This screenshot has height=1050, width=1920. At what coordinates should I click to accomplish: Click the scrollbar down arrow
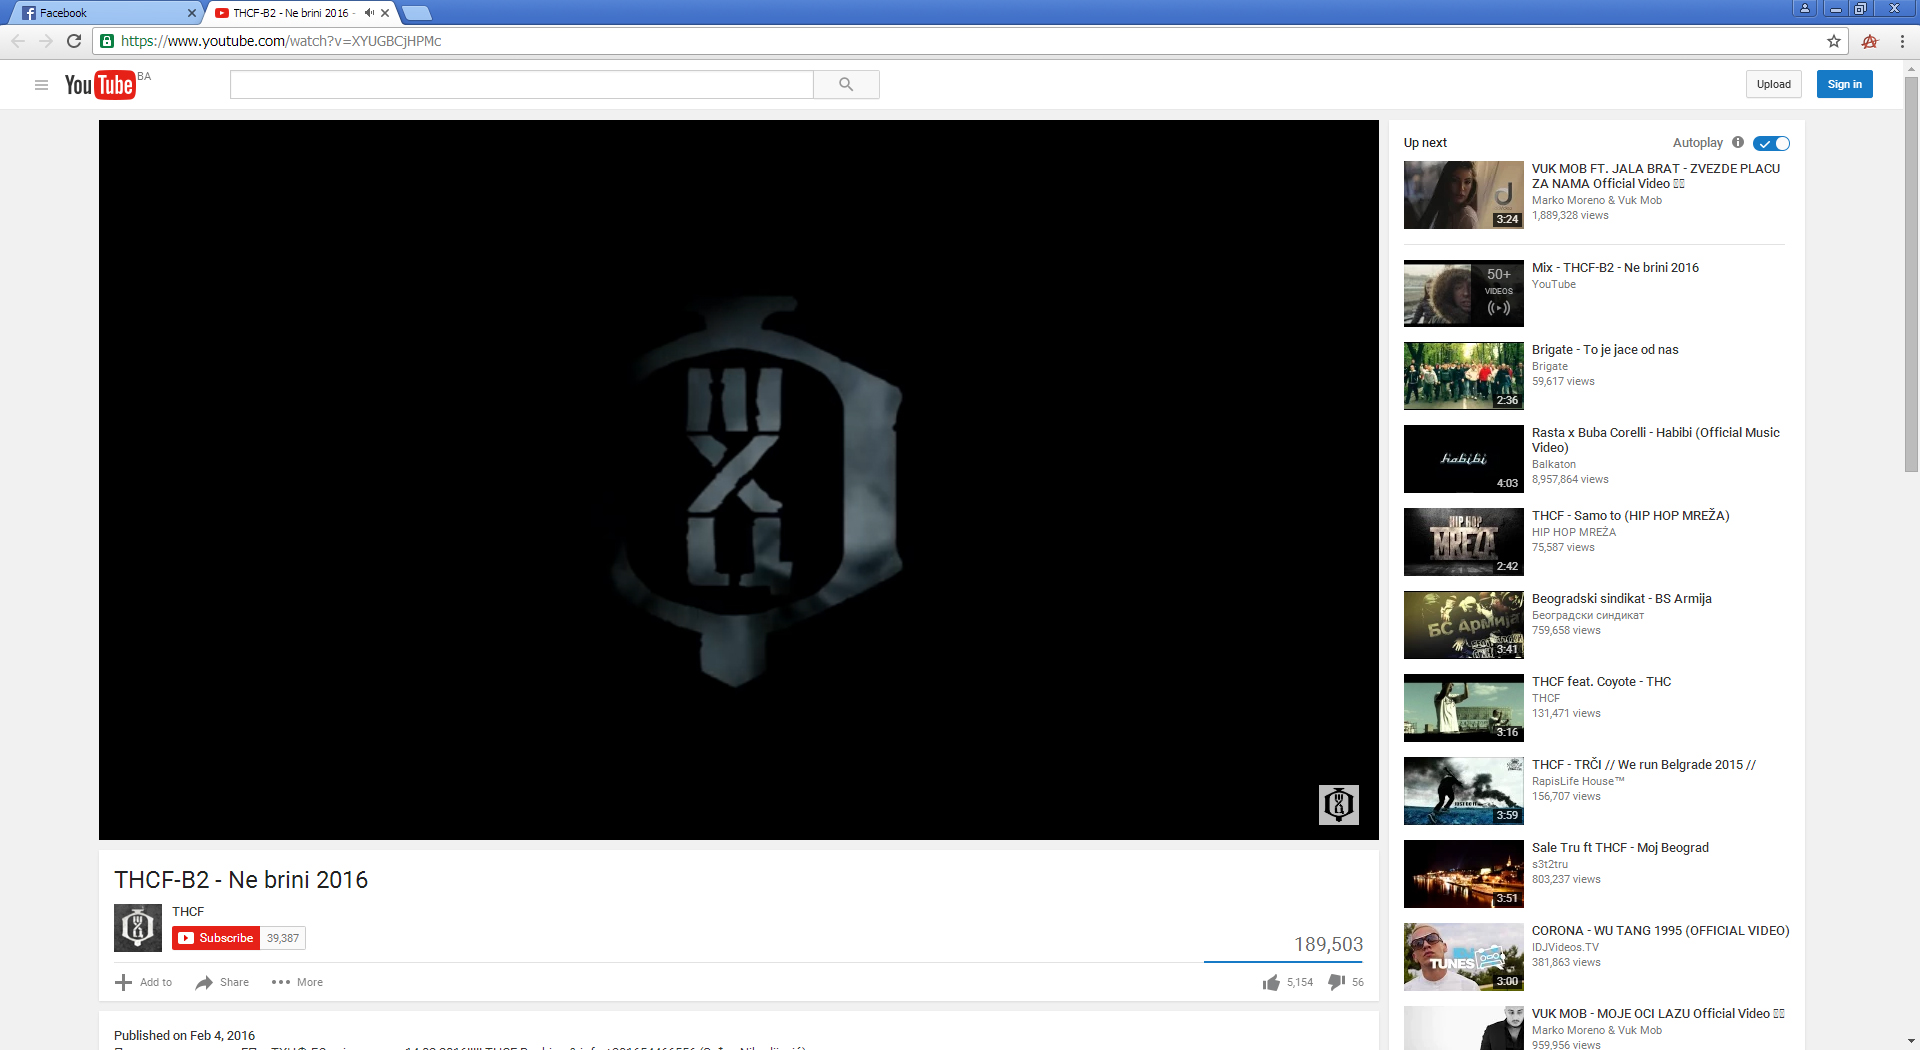(1911, 1042)
